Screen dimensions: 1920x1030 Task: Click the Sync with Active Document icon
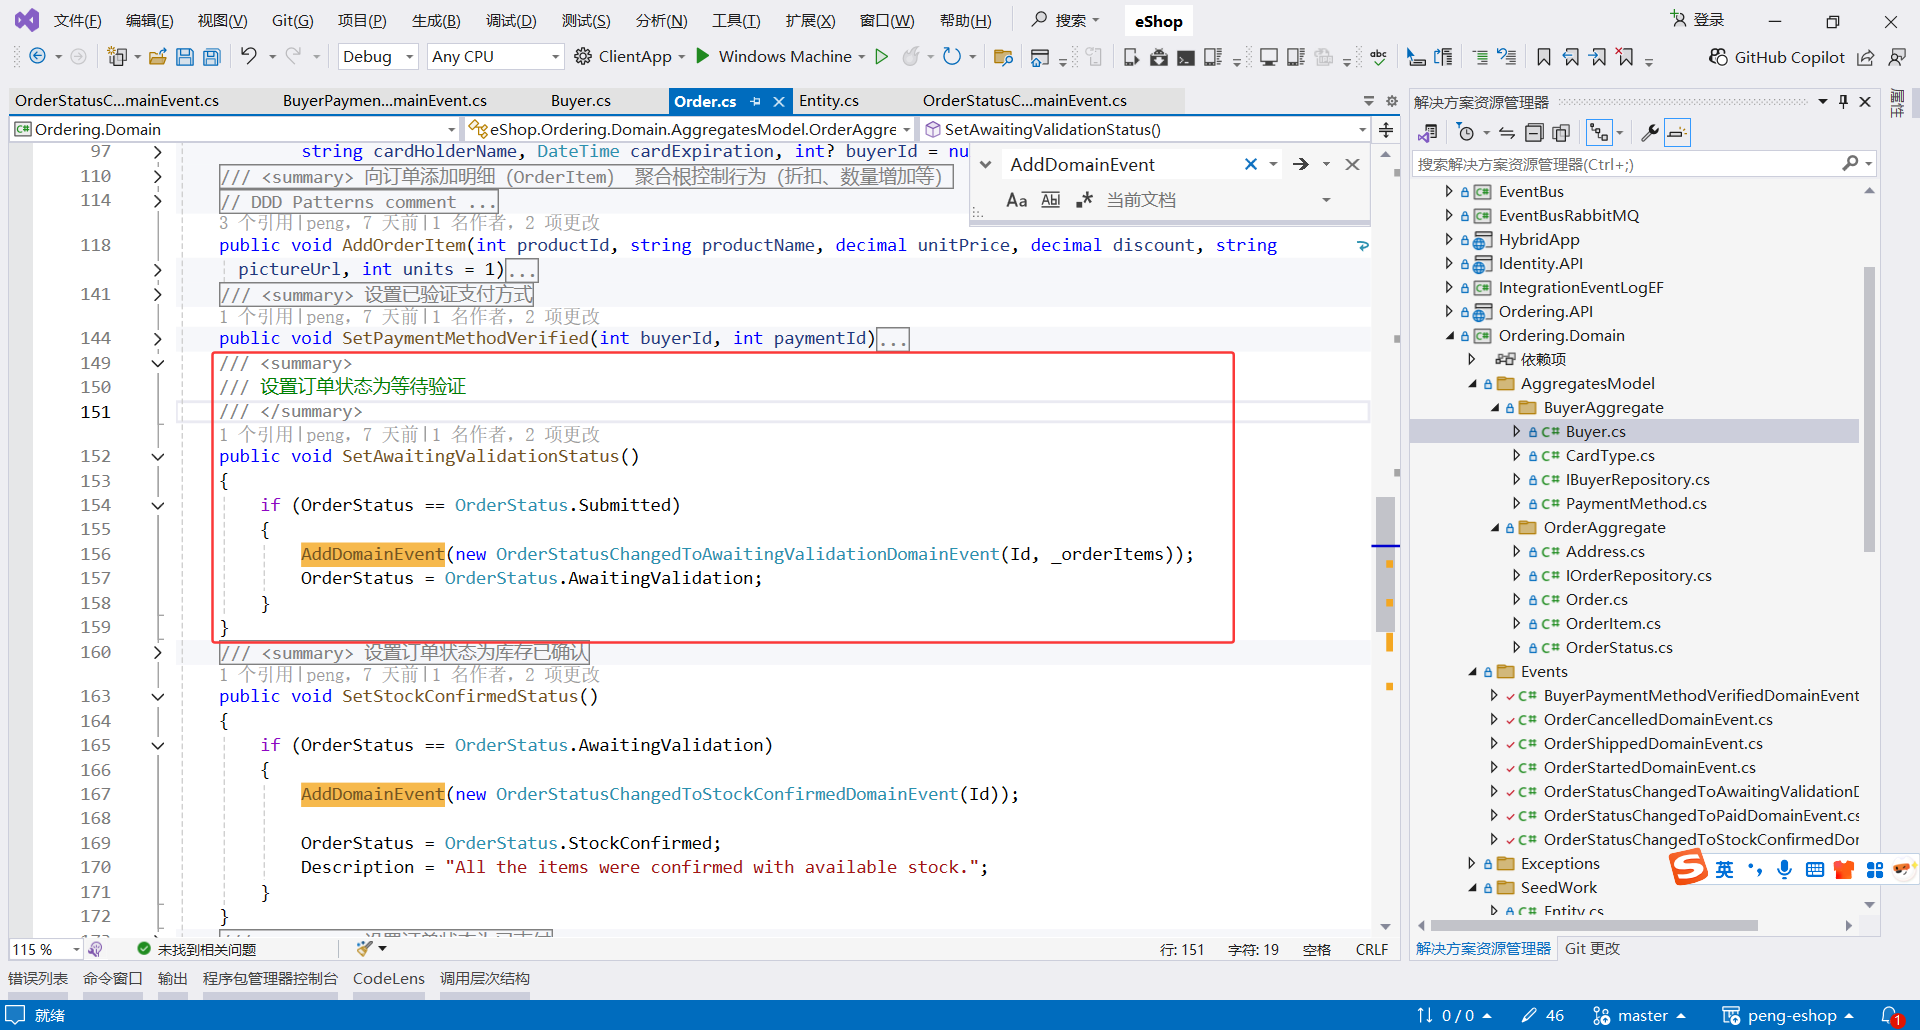tap(1507, 132)
